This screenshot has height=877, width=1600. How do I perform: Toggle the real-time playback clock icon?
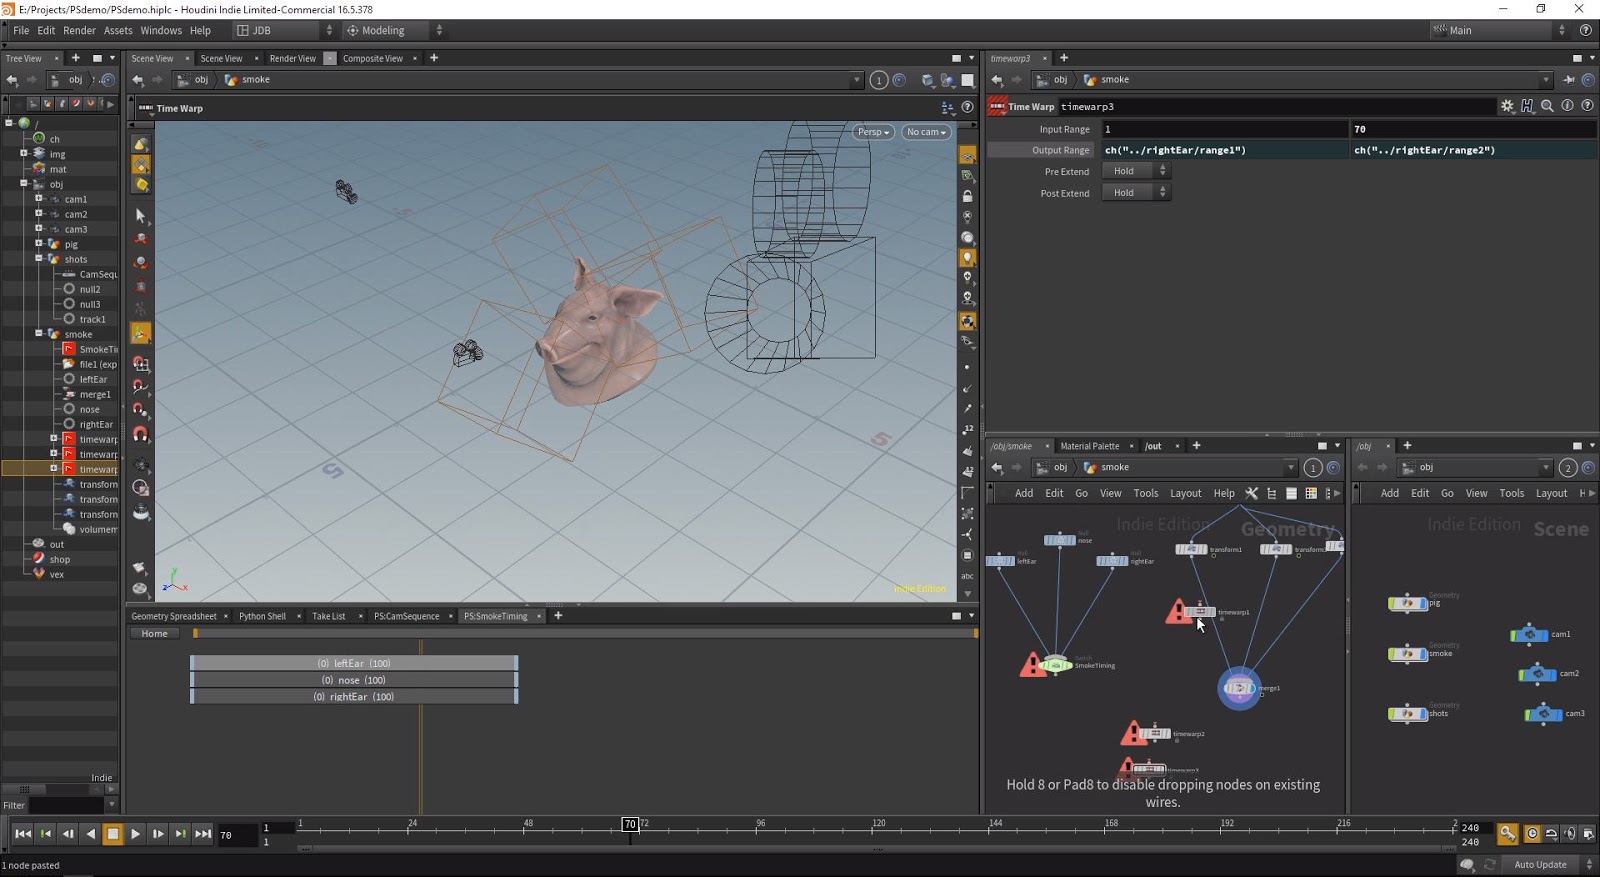point(1532,834)
